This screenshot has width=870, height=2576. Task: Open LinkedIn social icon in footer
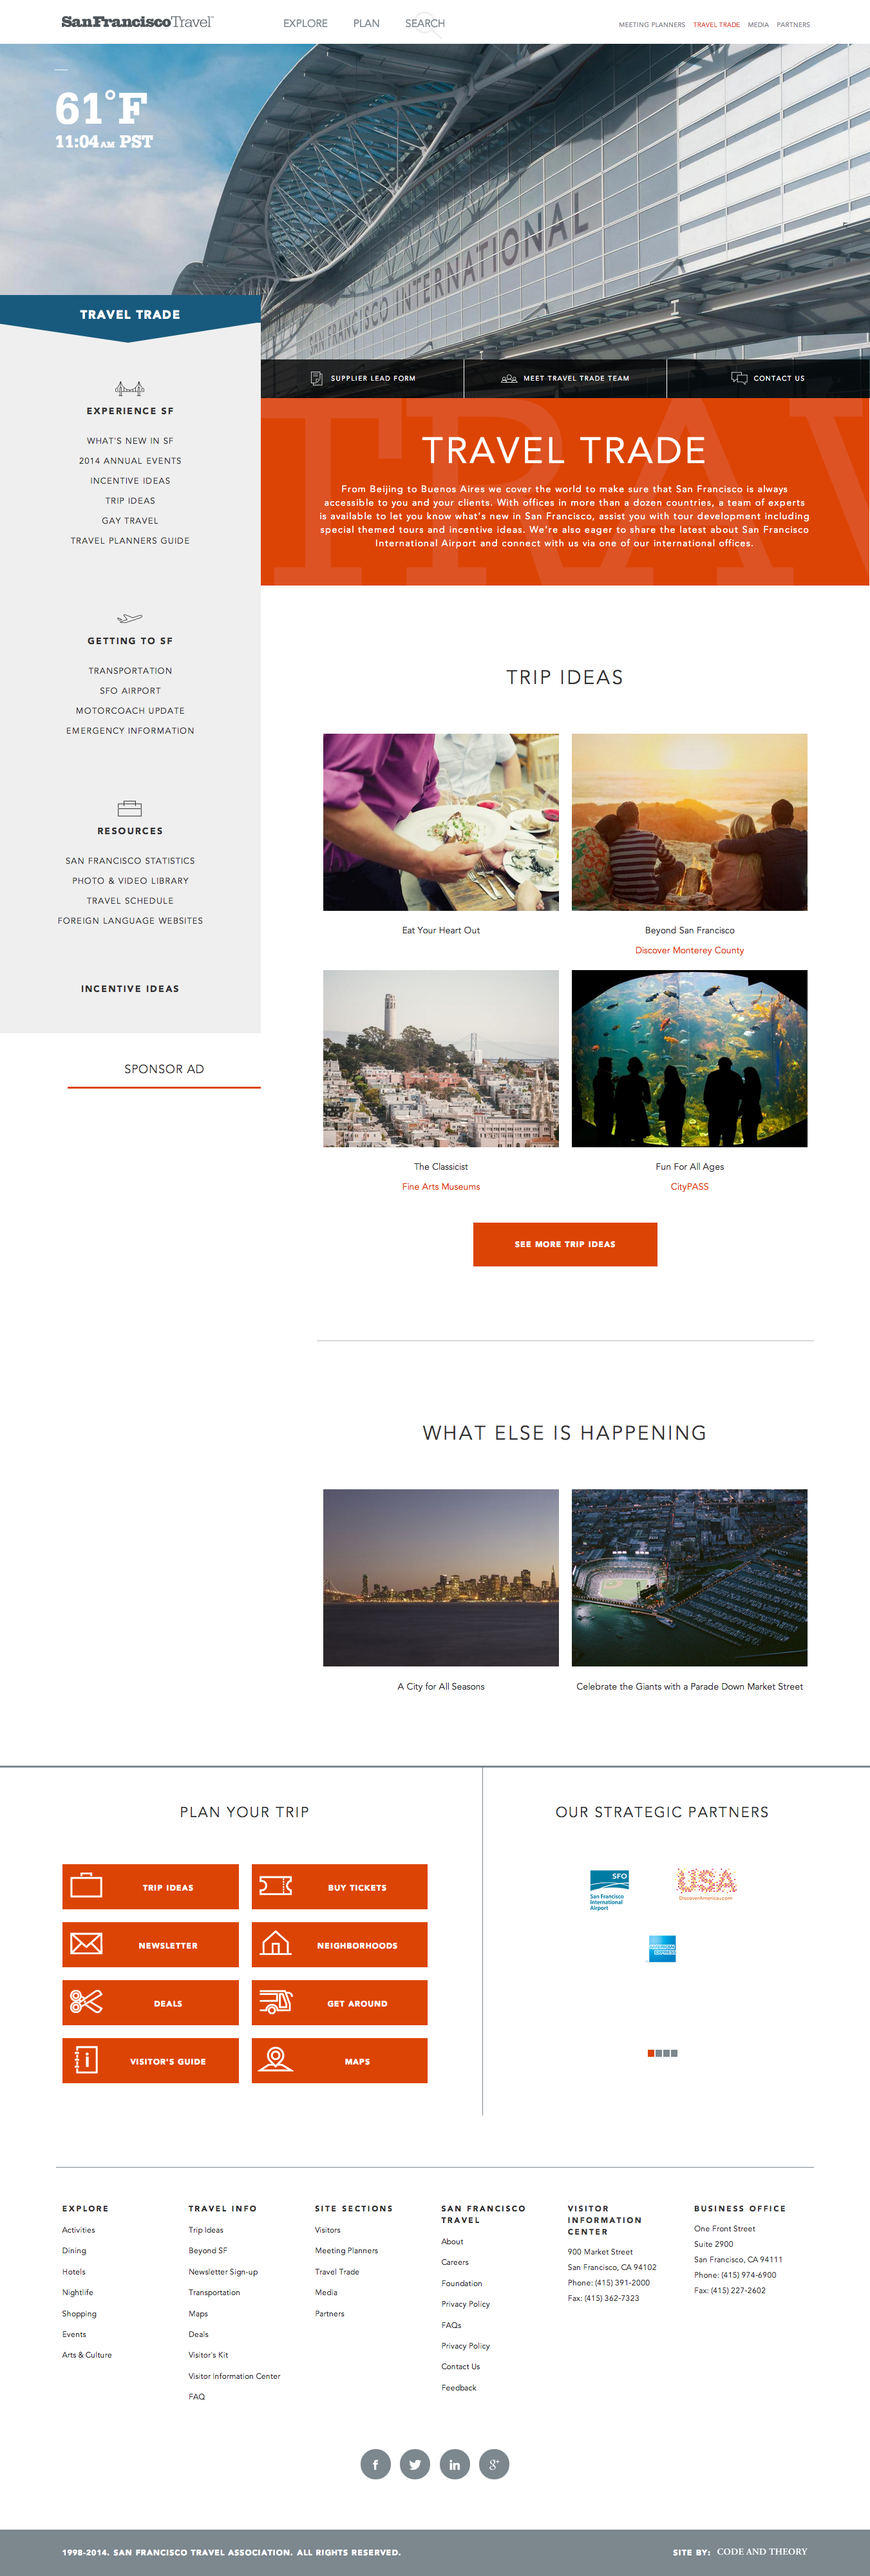[x=455, y=2464]
